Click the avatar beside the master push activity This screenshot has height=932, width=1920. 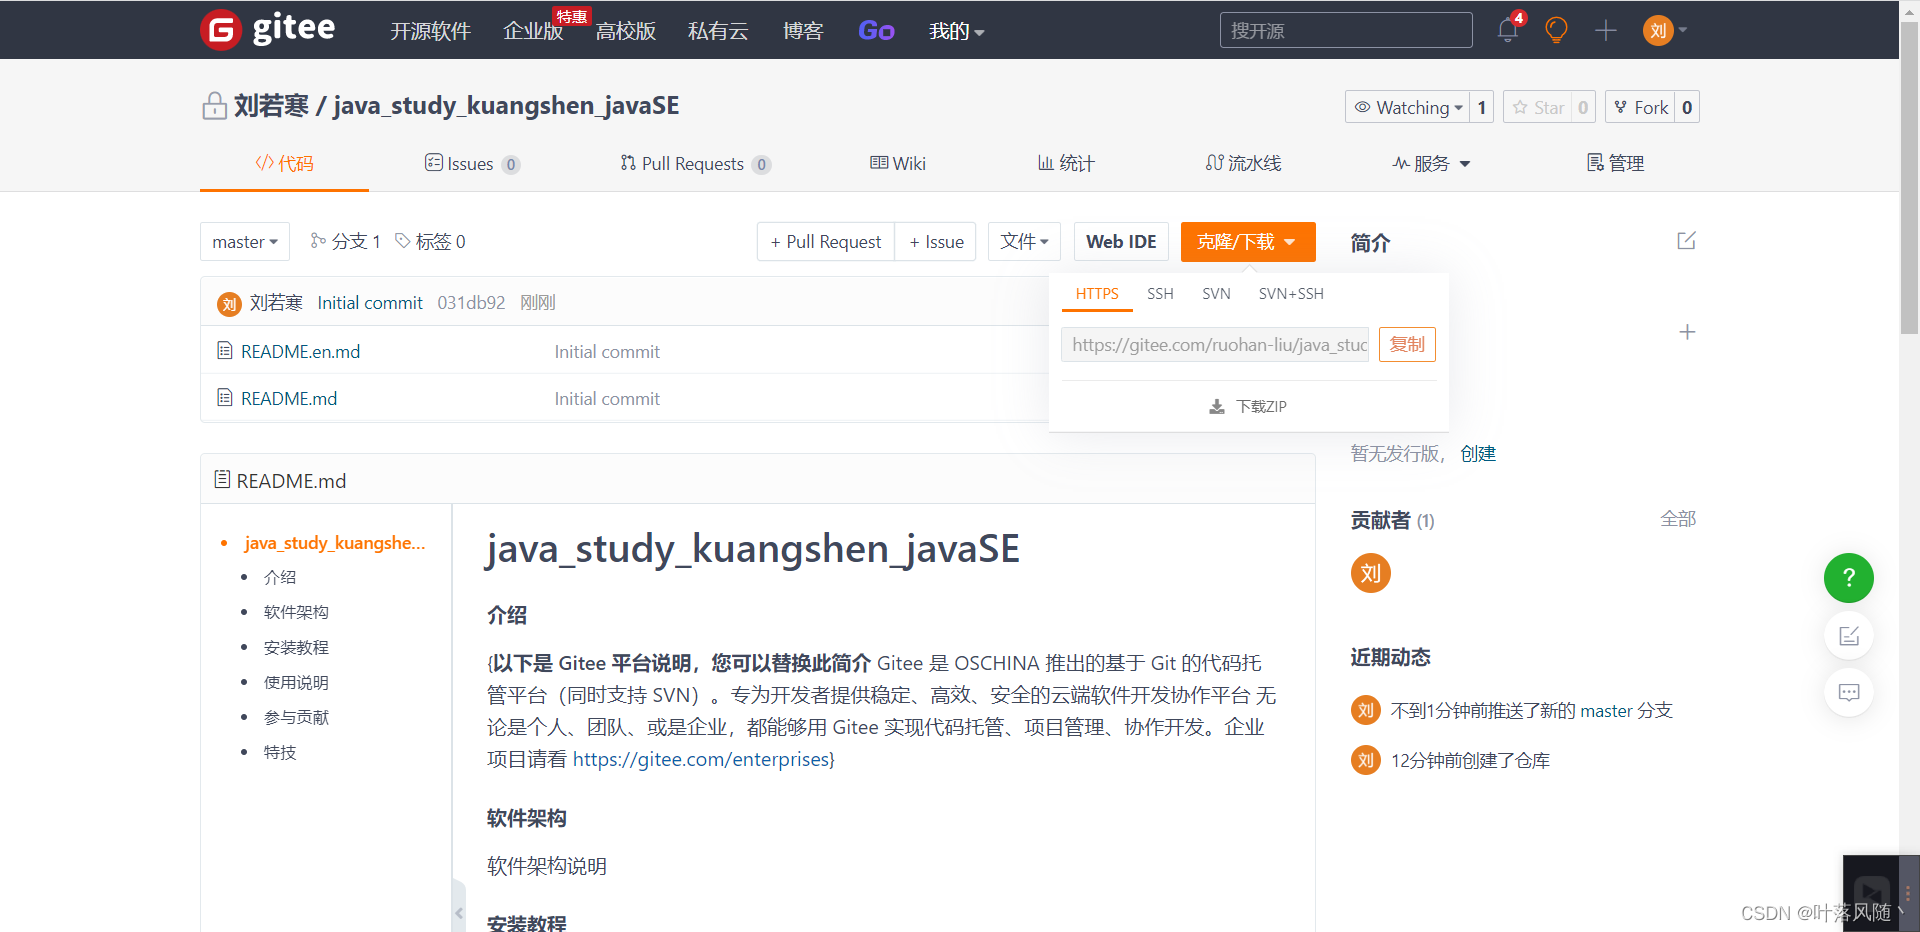1366,710
